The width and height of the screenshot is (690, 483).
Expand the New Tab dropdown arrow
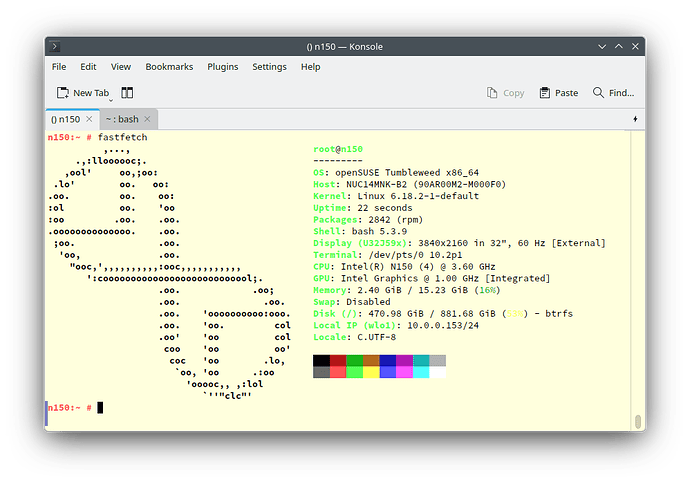coord(111,100)
